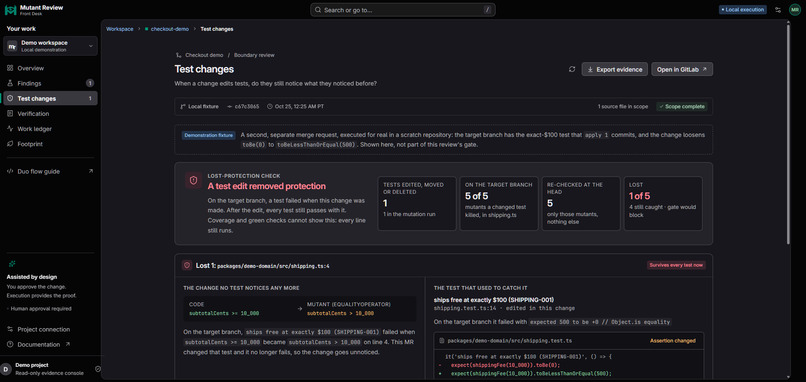The width and height of the screenshot is (806, 382).
Task: Open the MR user avatar
Action: [x=795, y=10]
